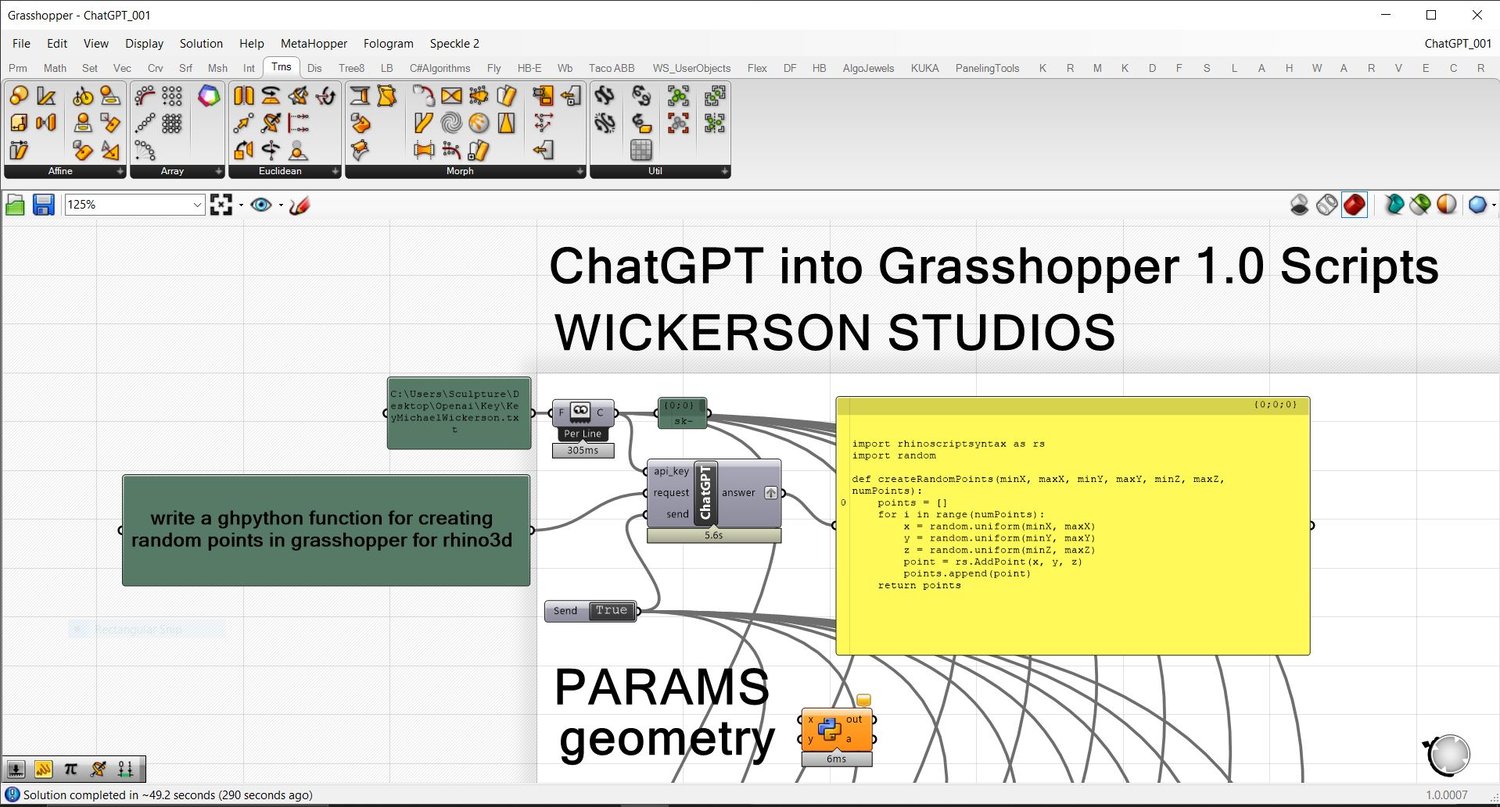The height and width of the screenshot is (807, 1500).
Task: Select the Mirror component in Euclidean panel
Action: (x=244, y=97)
